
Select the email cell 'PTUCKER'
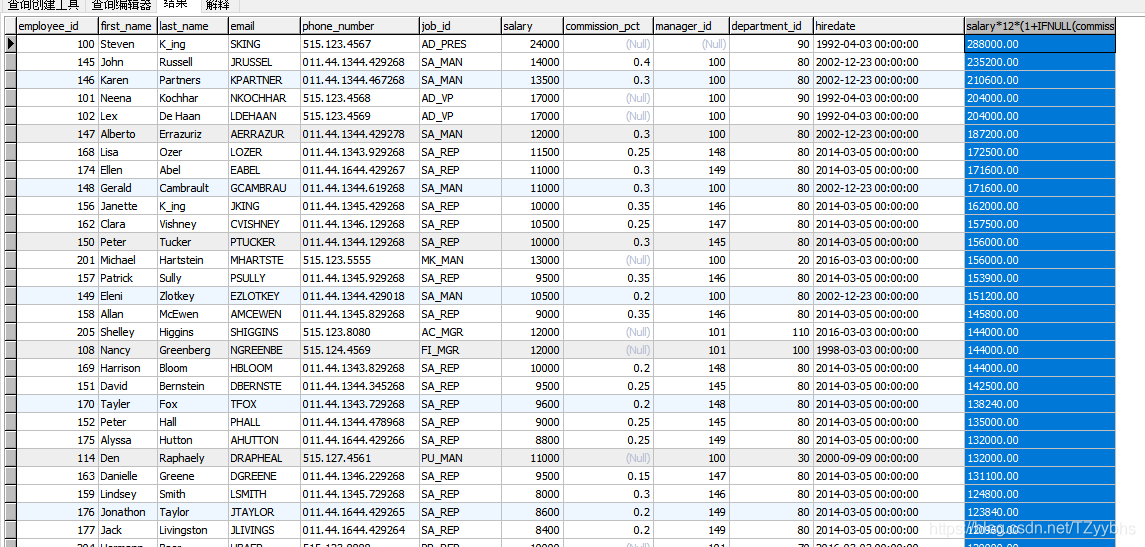tap(264, 242)
